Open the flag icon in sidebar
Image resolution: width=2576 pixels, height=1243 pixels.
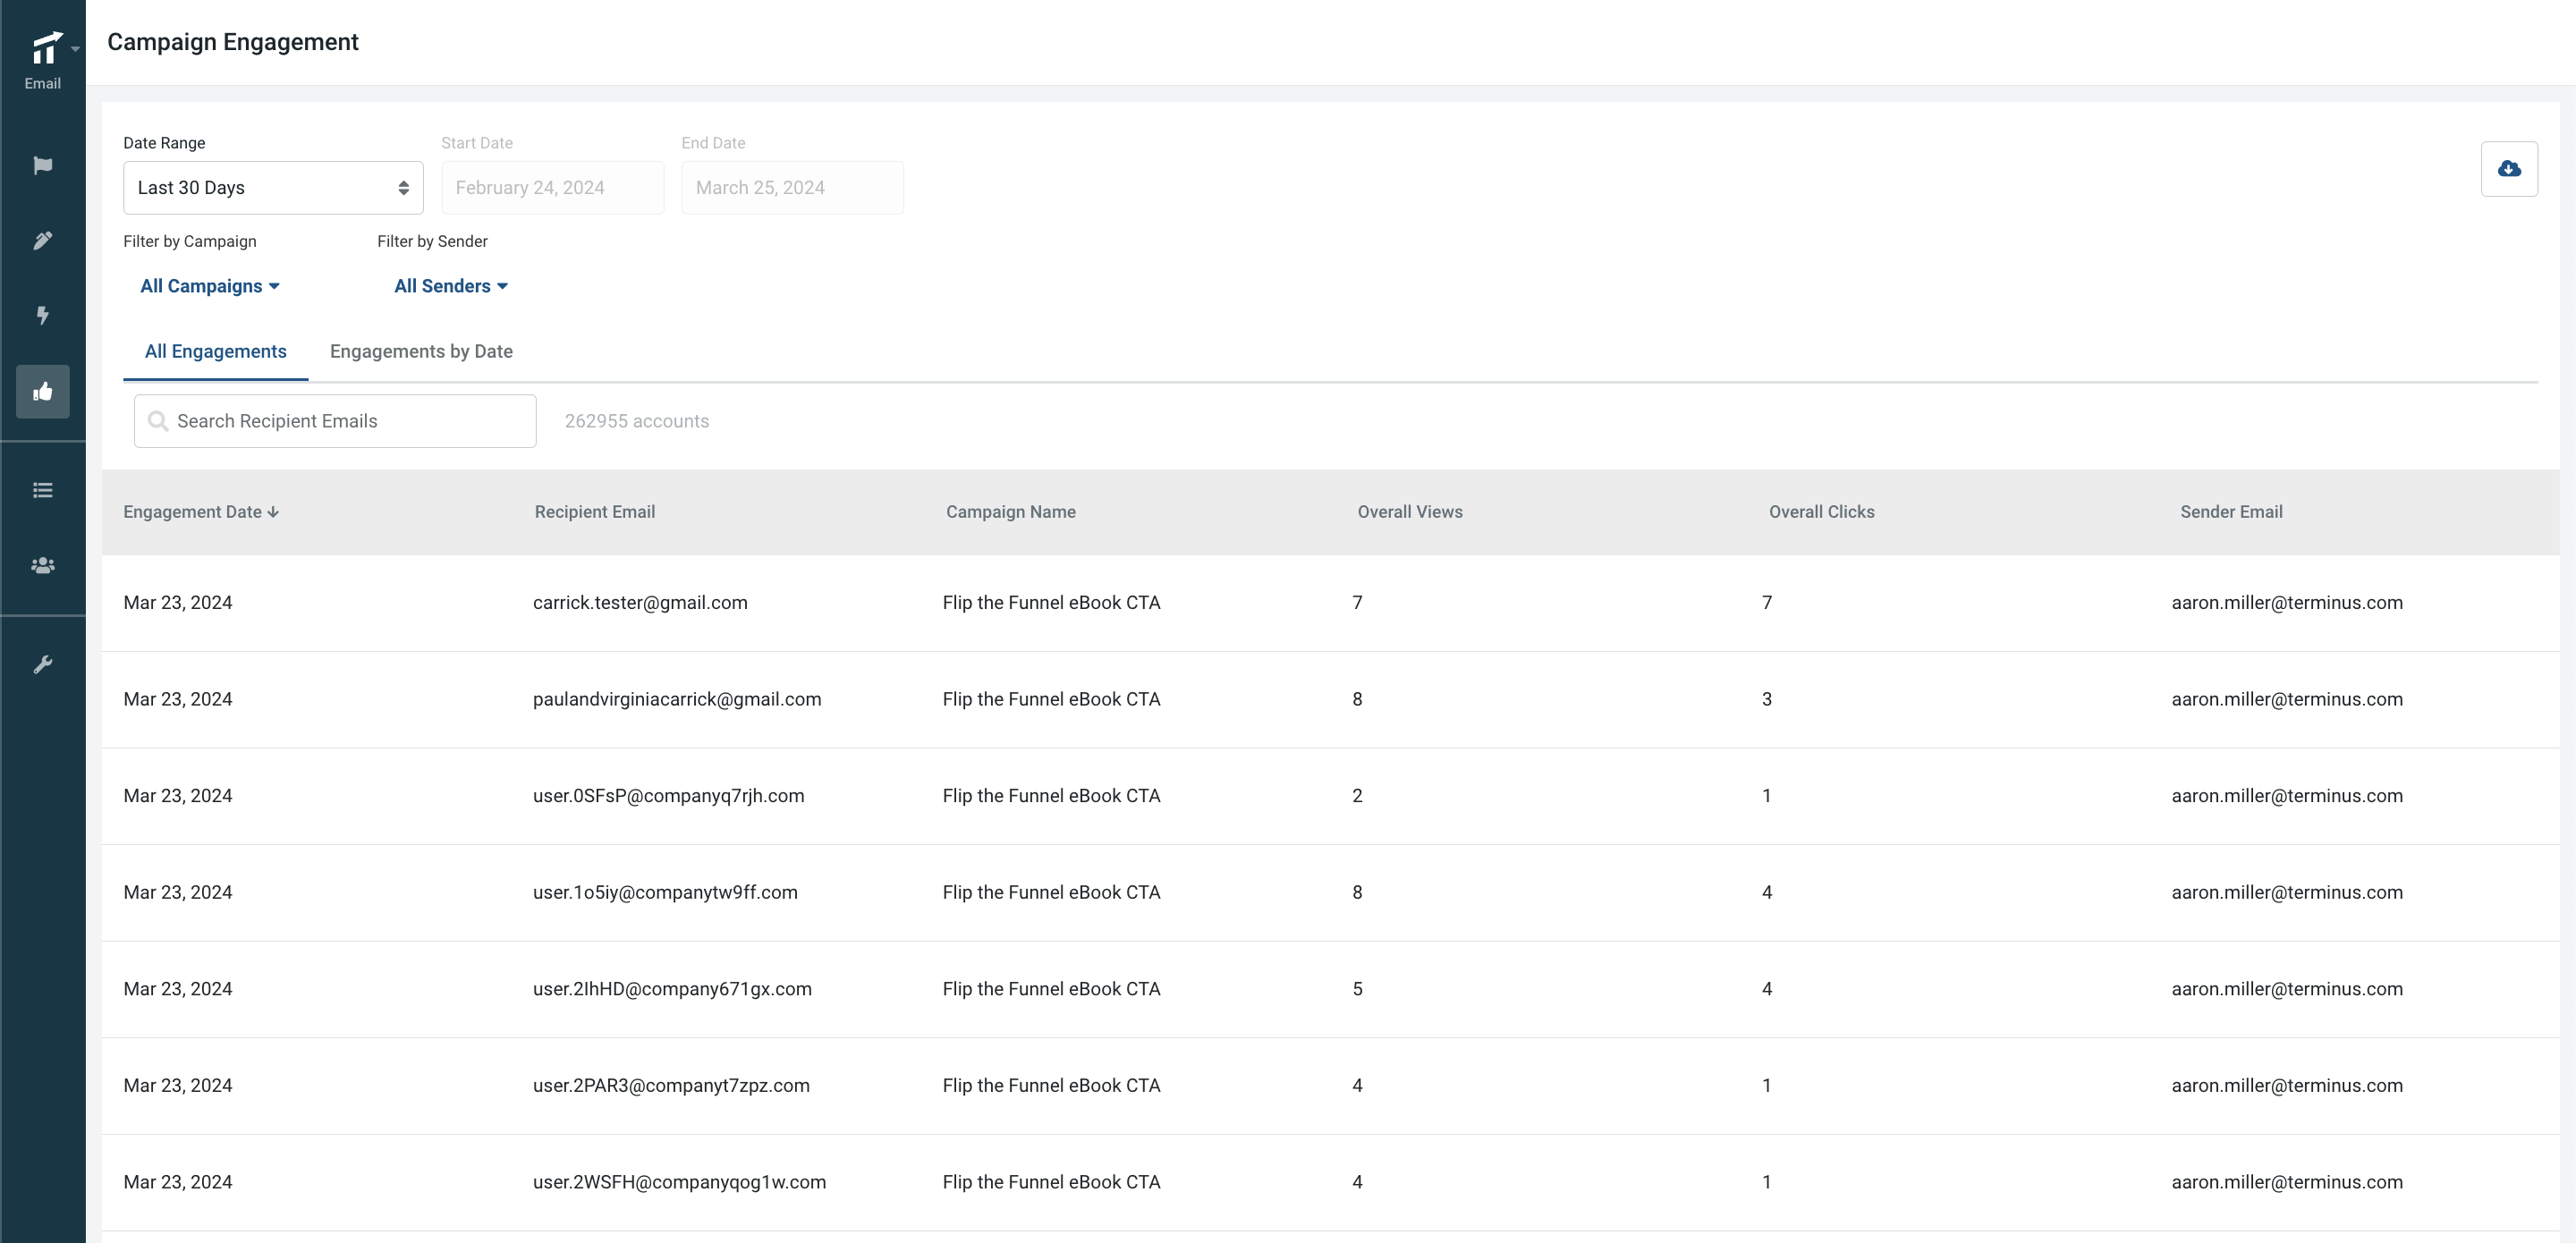coord(43,165)
